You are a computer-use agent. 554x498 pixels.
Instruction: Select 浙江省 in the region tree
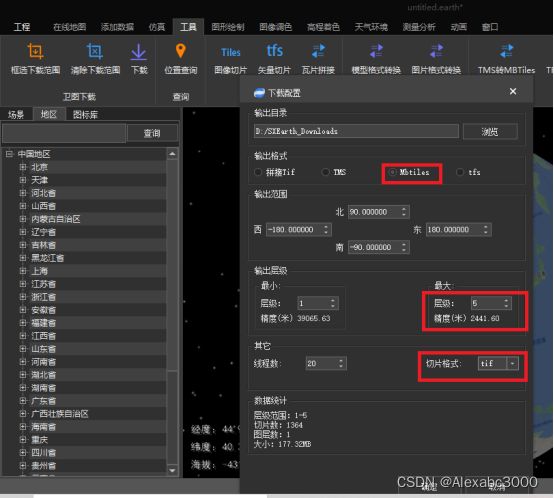[43, 297]
